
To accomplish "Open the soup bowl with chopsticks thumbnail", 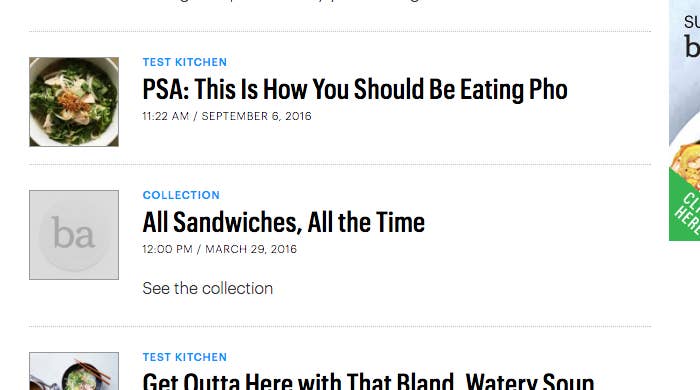I will click(74, 371).
